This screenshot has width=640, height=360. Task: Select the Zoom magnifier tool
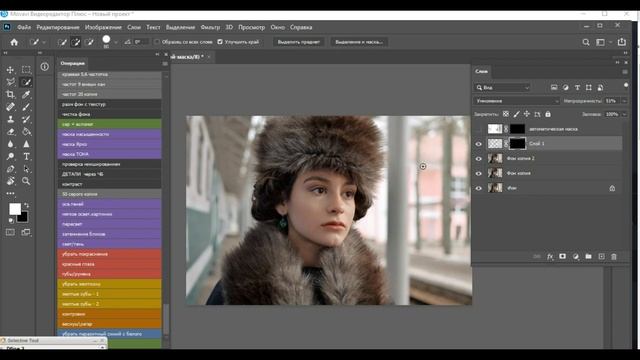pyautogui.click(x=26, y=181)
